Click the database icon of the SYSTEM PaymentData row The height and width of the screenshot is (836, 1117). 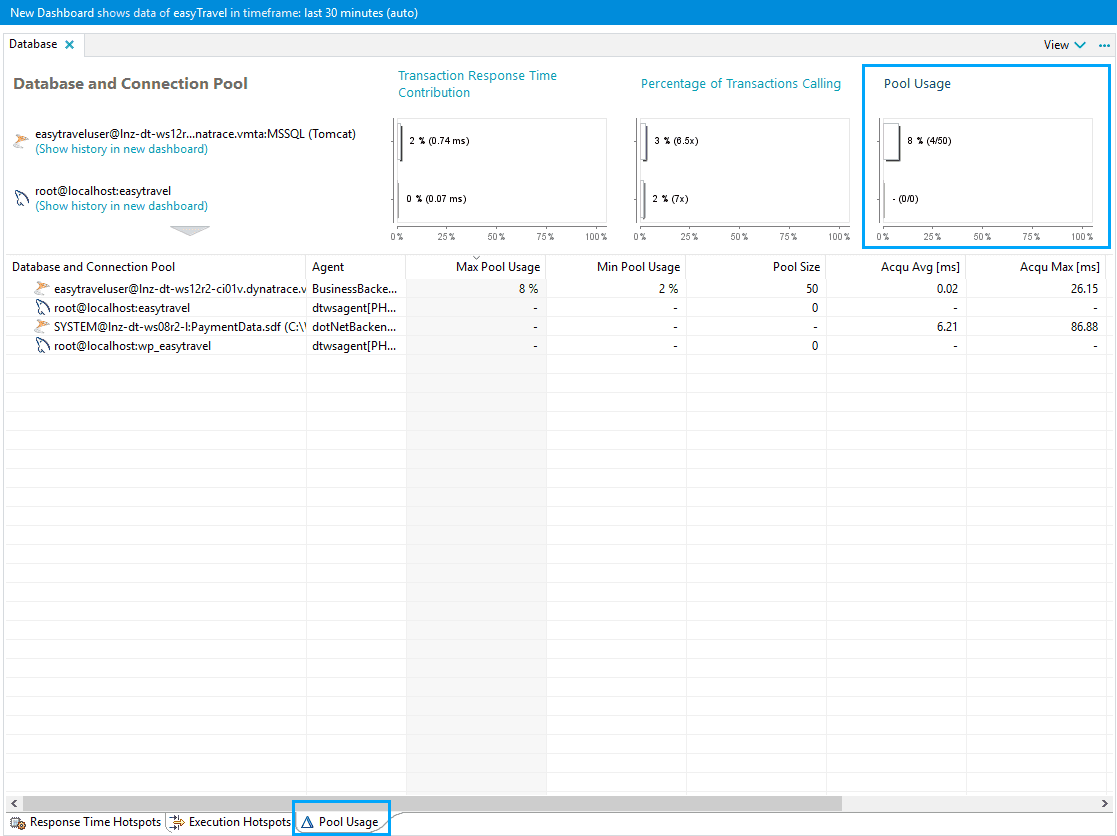tap(42, 327)
